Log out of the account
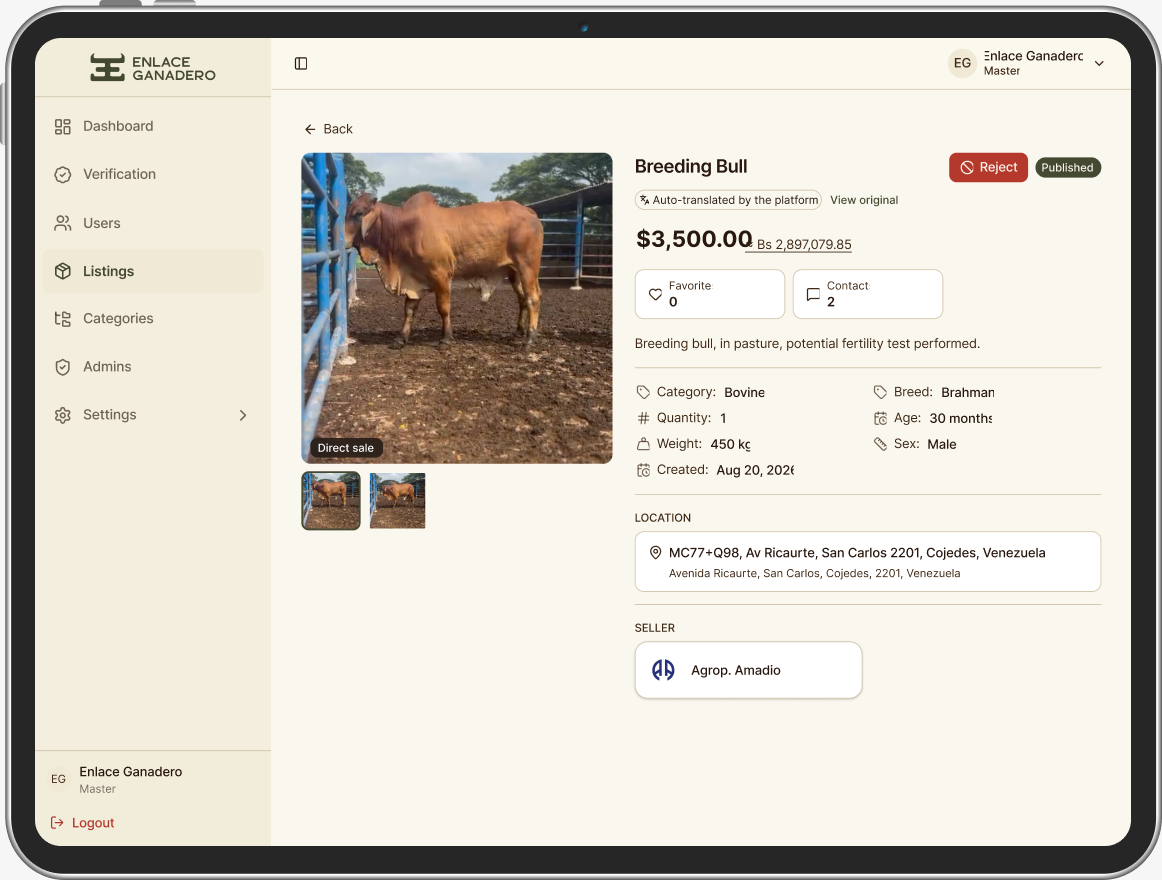This screenshot has width=1162, height=880. [x=82, y=822]
